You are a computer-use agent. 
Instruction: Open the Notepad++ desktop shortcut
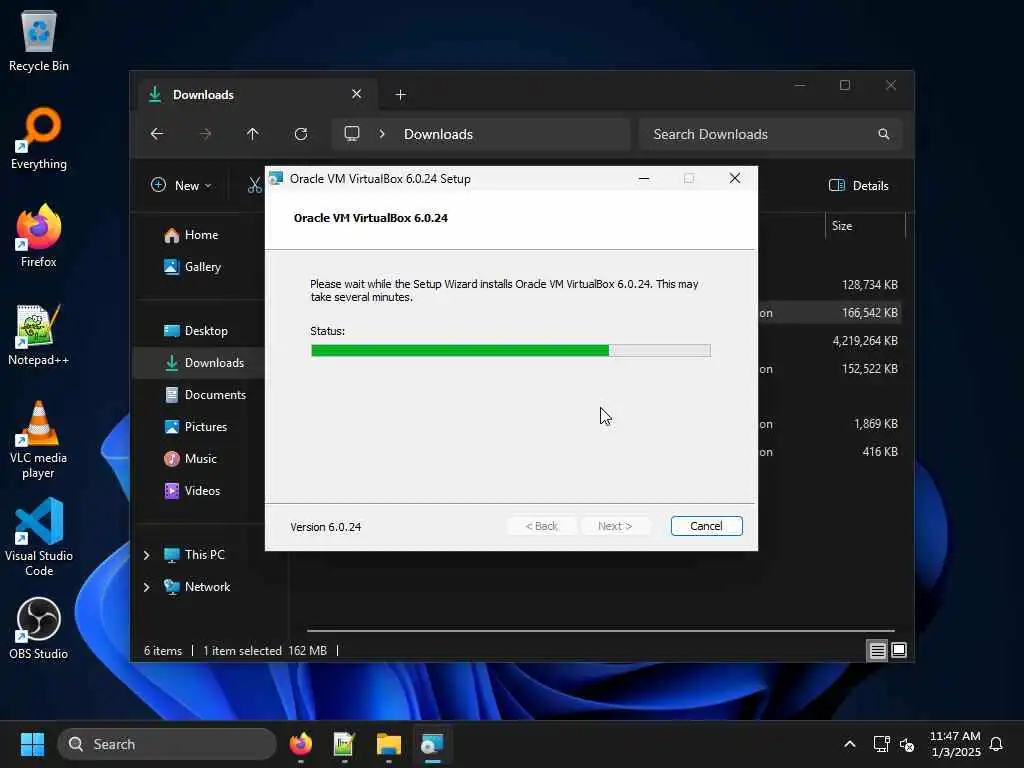point(39,334)
